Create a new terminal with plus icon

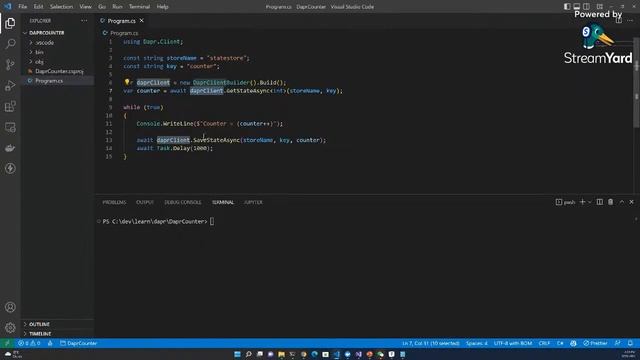[582, 202]
